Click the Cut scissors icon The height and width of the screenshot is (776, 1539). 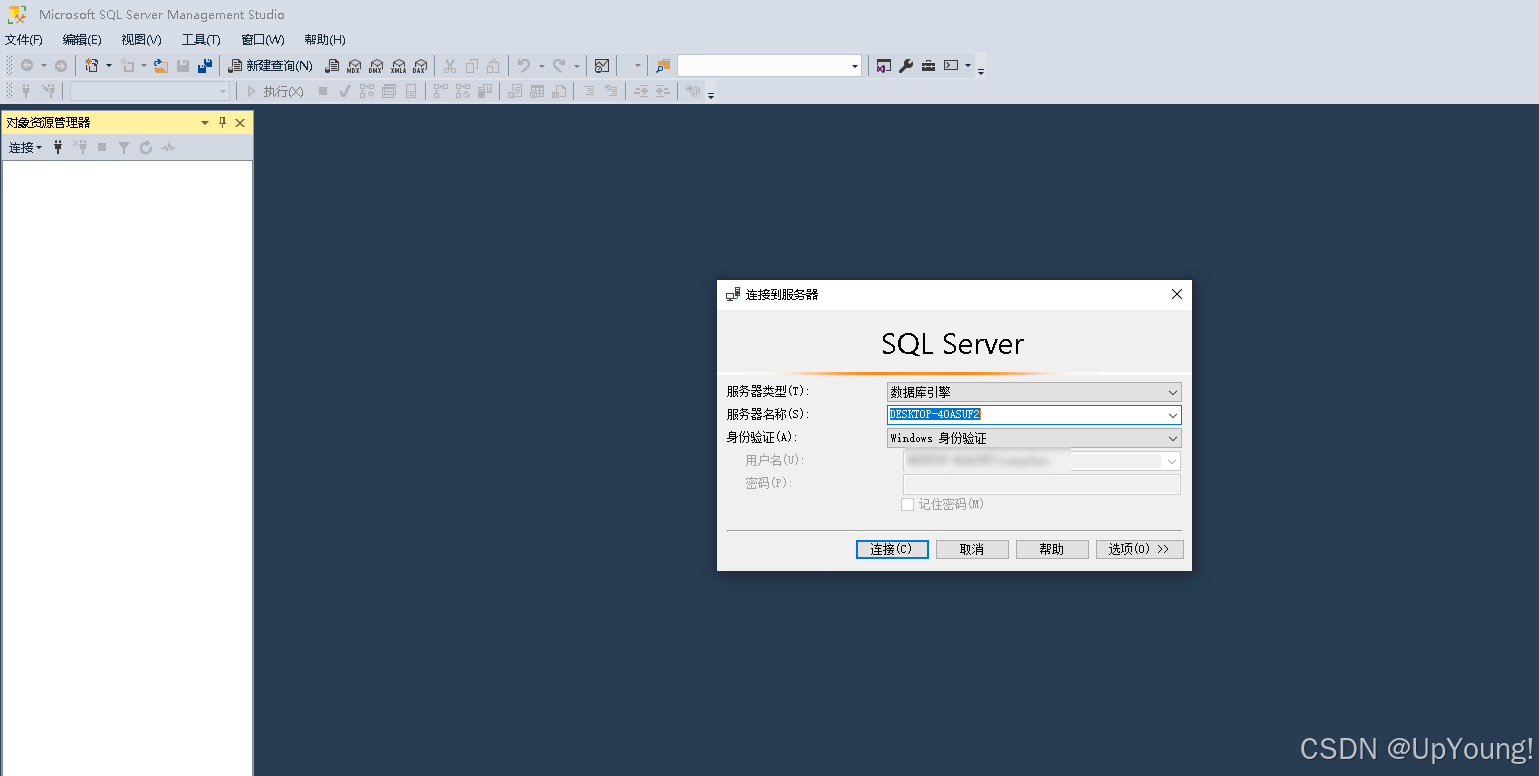coord(450,66)
